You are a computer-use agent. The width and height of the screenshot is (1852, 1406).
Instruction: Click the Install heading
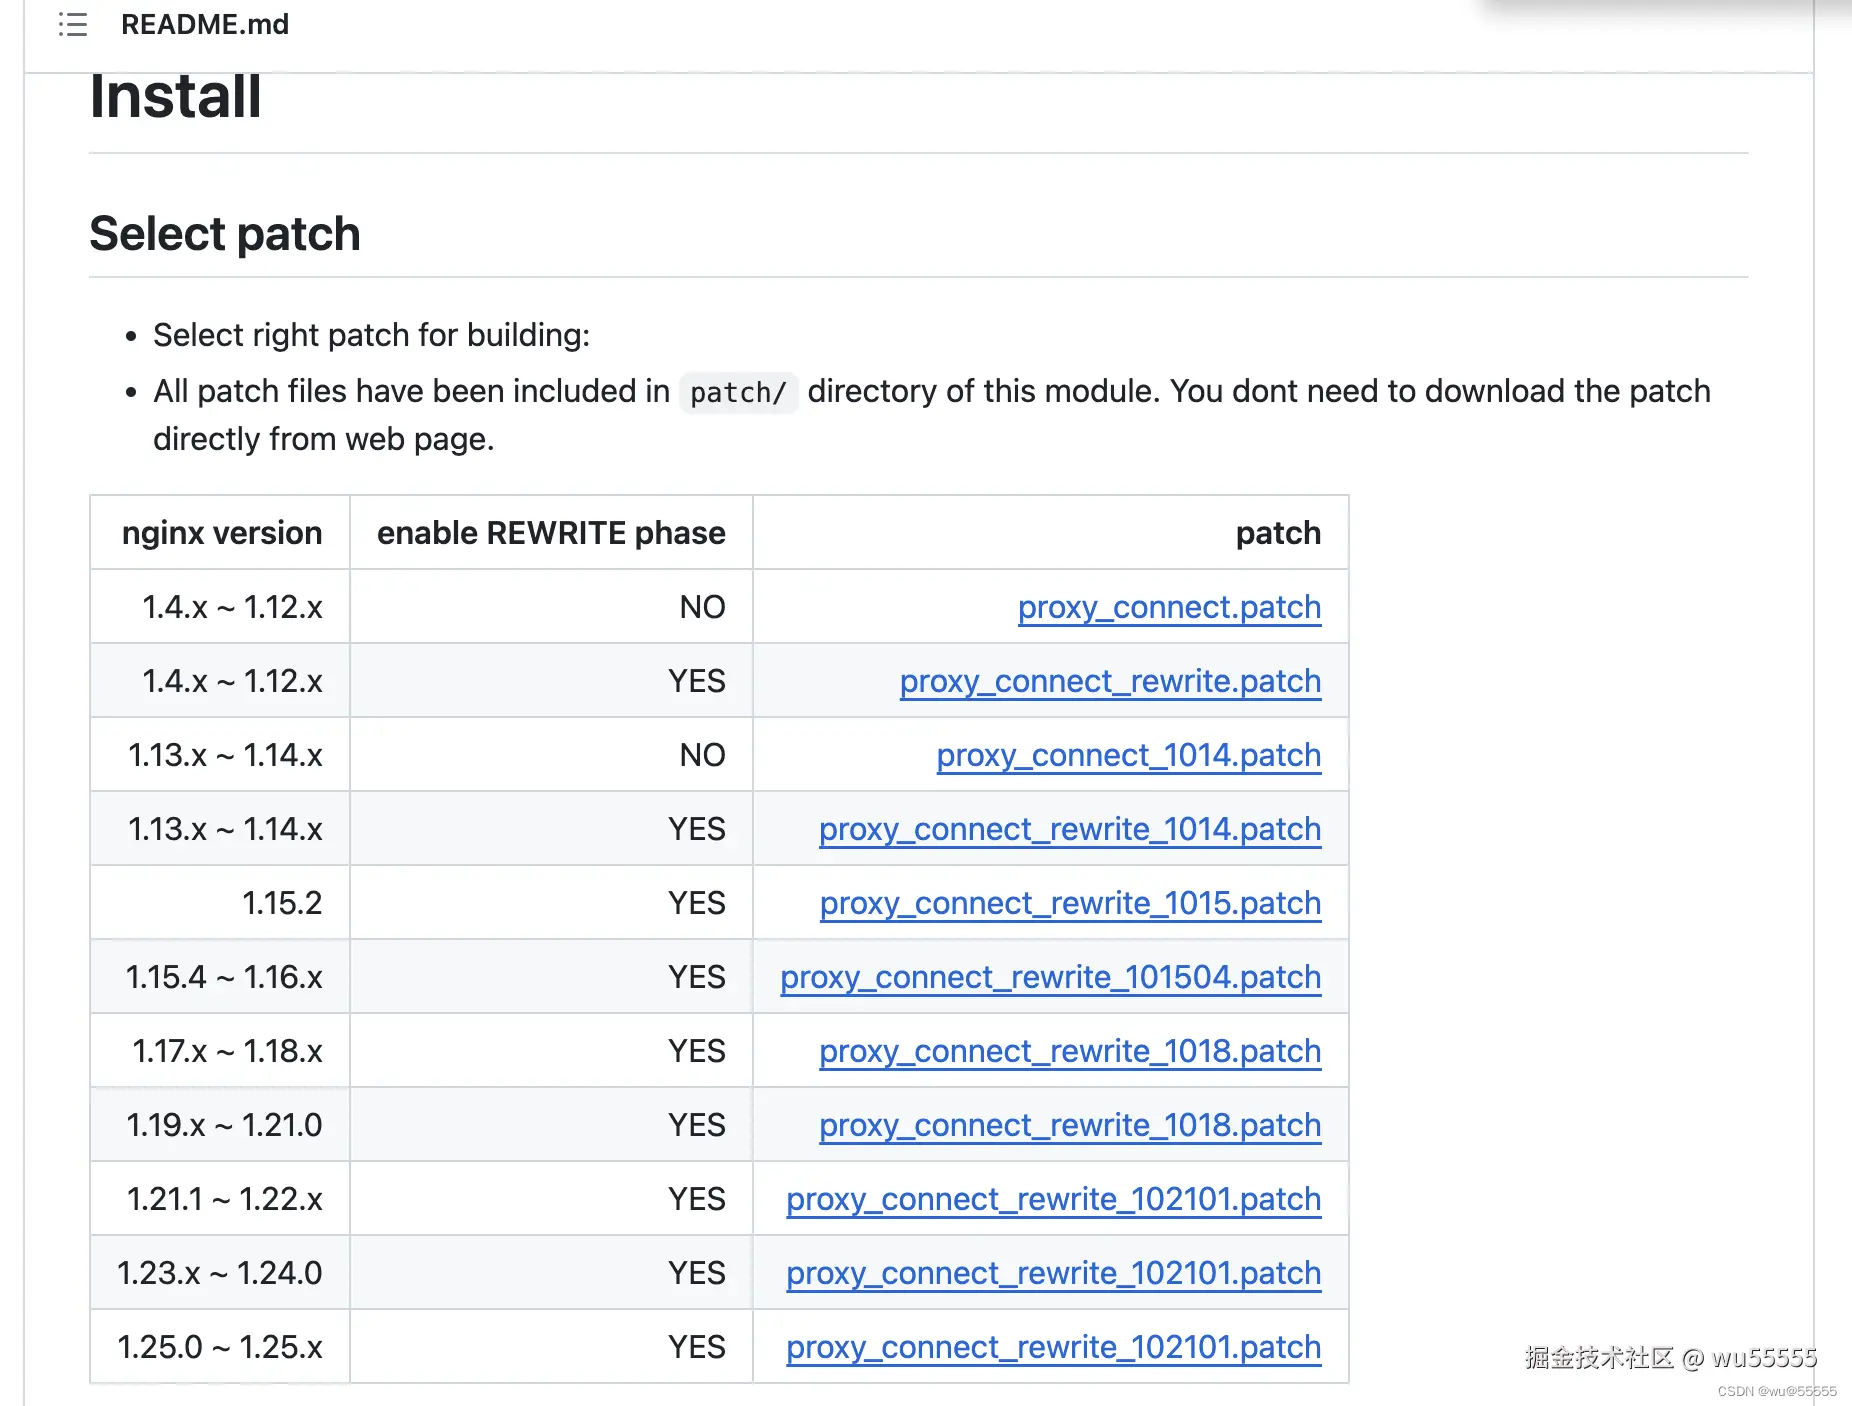pos(176,97)
